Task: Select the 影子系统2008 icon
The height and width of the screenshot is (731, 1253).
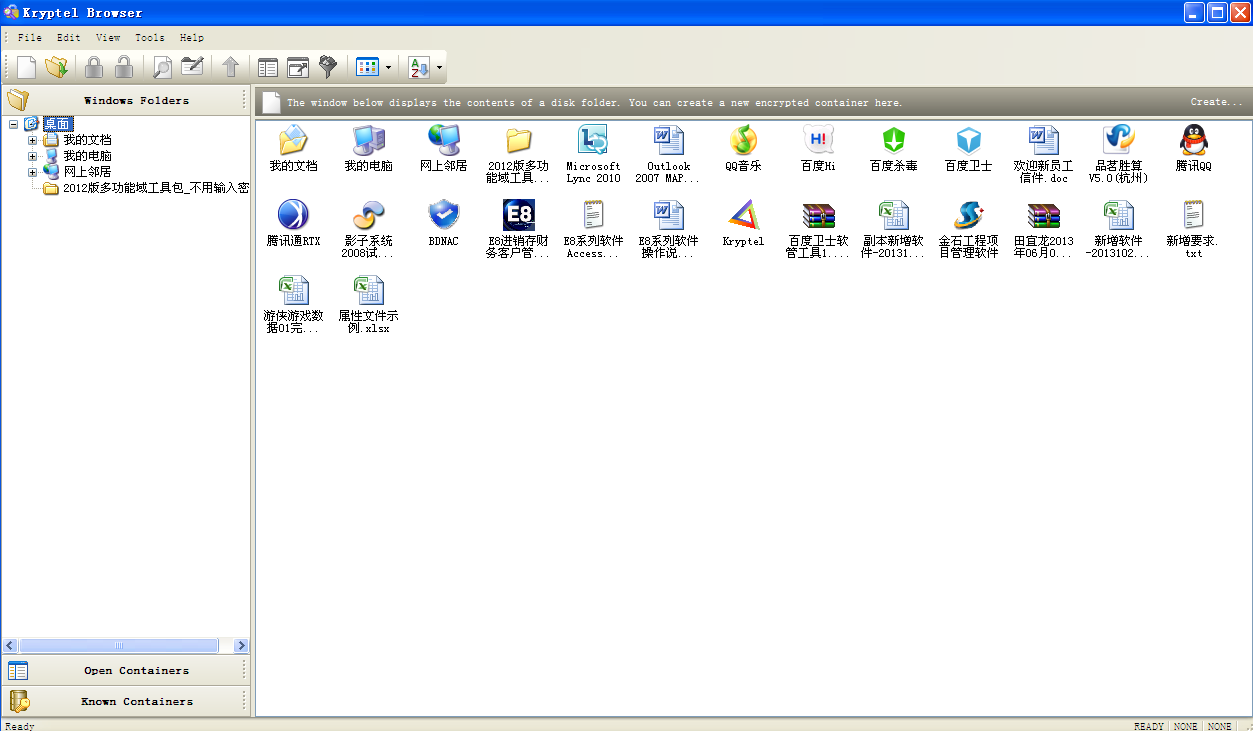Action: click(x=368, y=229)
